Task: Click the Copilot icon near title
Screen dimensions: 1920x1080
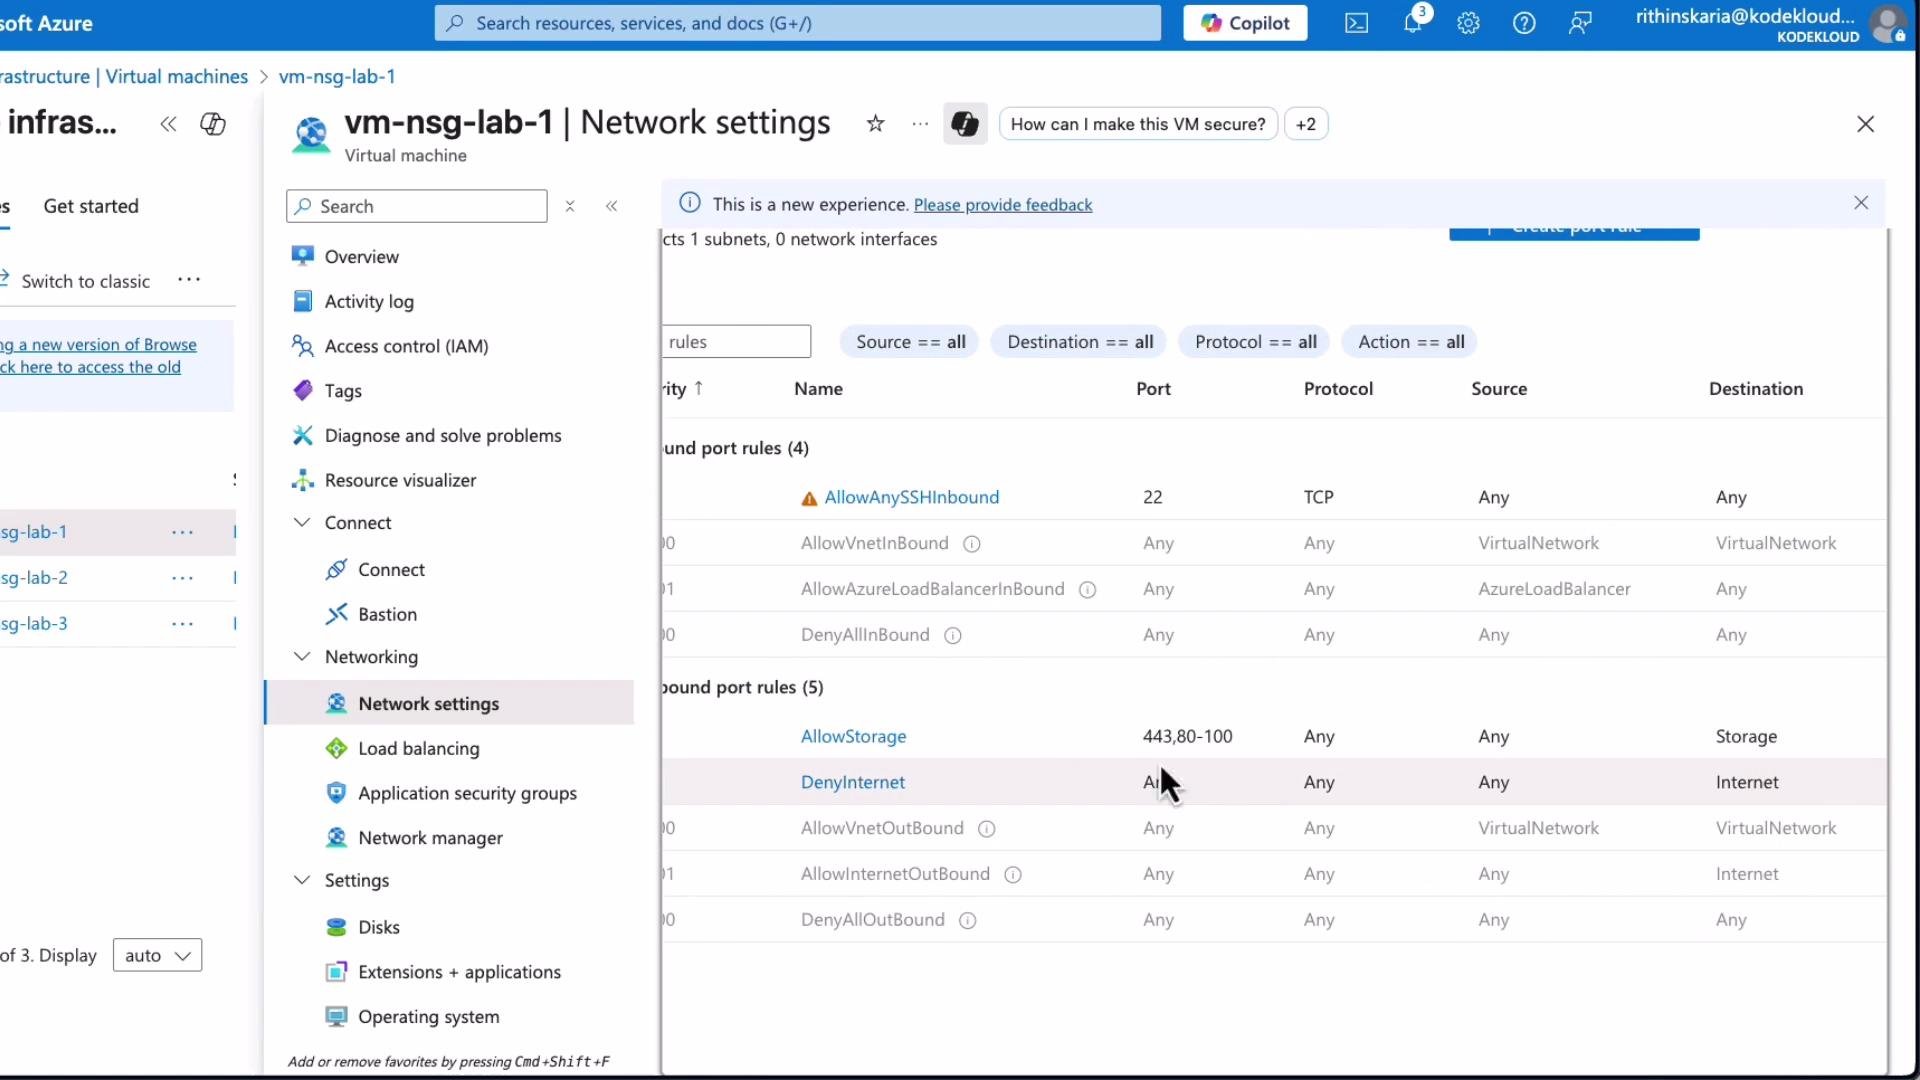Action: [965, 124]
